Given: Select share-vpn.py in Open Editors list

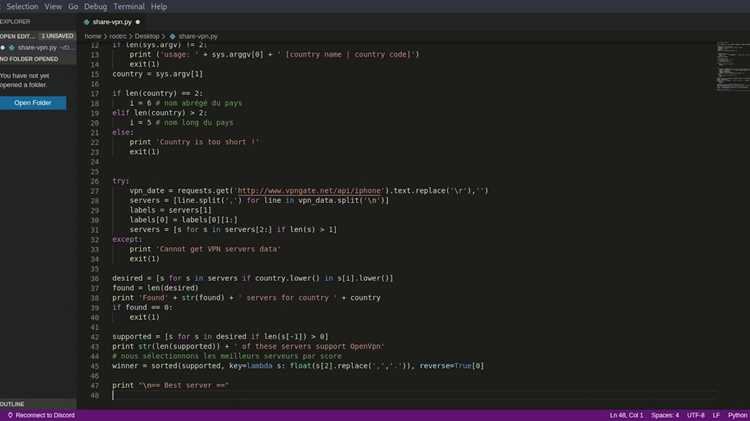Looking at the screenshot, I should [37, 47].
